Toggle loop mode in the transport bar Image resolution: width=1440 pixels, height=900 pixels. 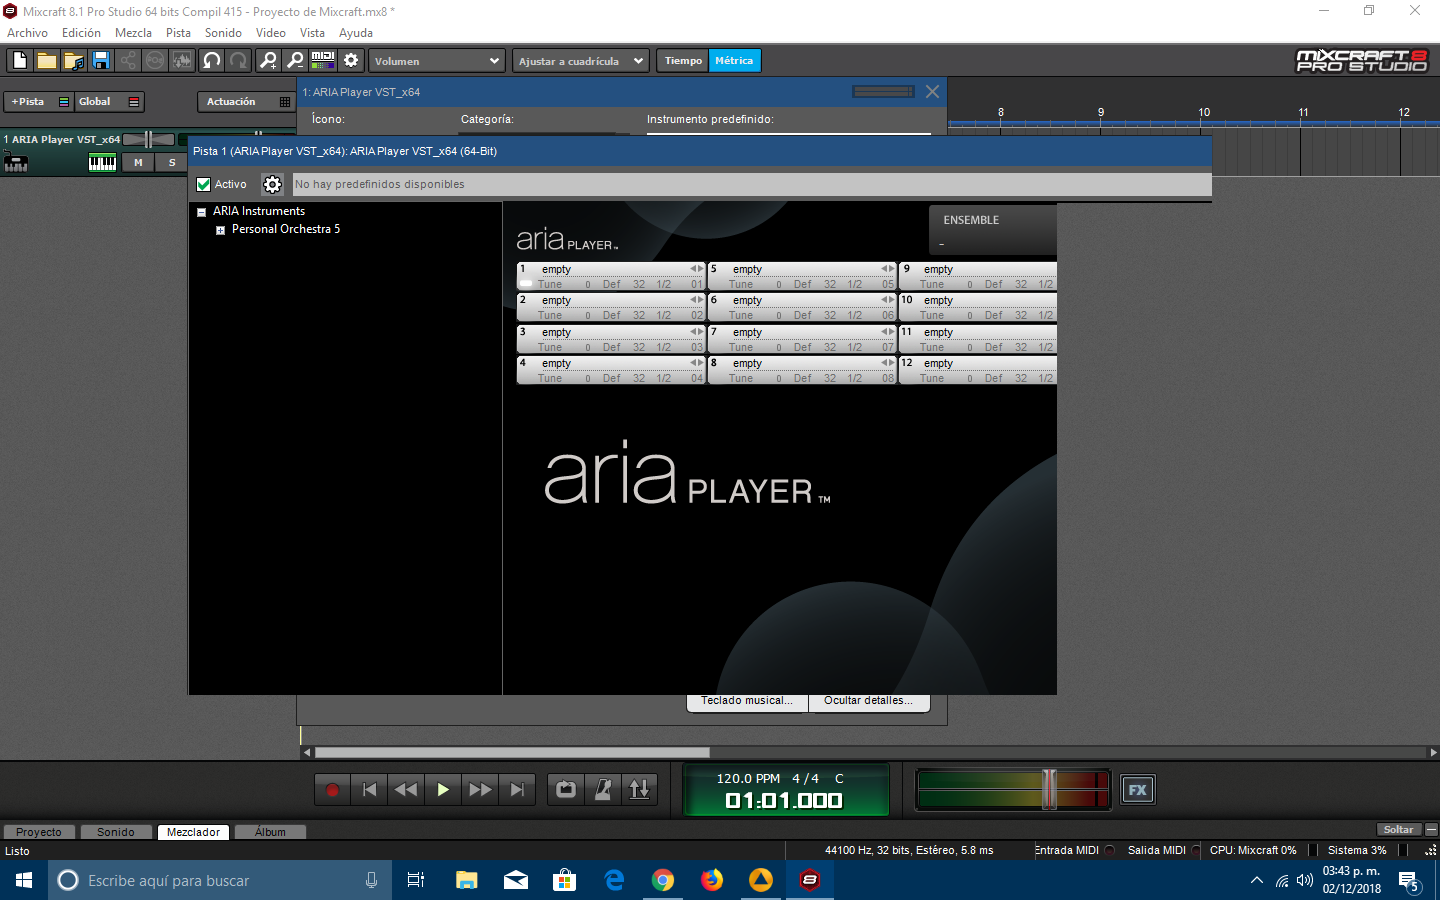pyautogui.click(x=566, y=790)
